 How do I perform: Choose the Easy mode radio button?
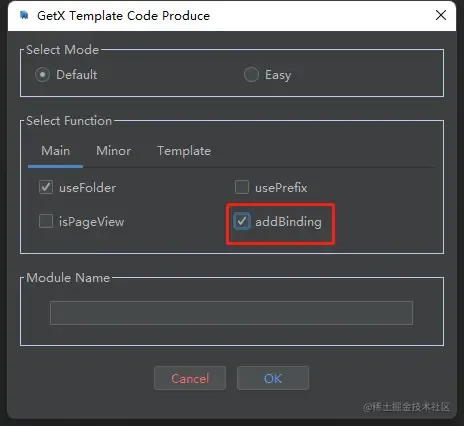[251, 75]
